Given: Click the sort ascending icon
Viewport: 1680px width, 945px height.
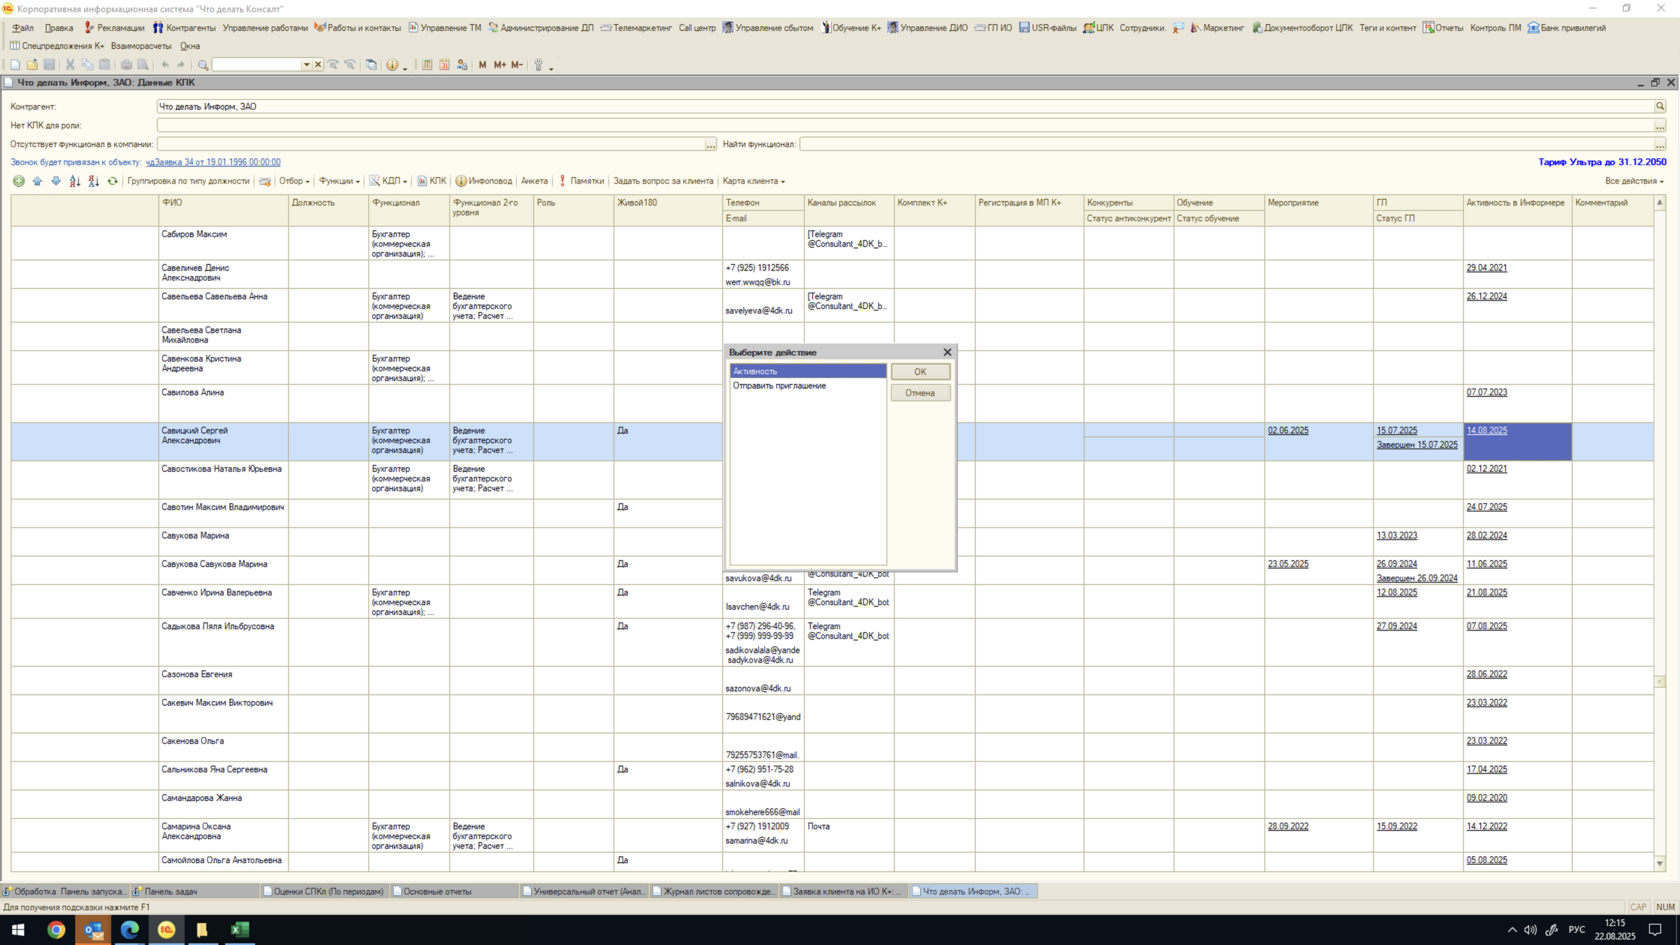Looking at the screenshot, I should (x=75, y=181).
